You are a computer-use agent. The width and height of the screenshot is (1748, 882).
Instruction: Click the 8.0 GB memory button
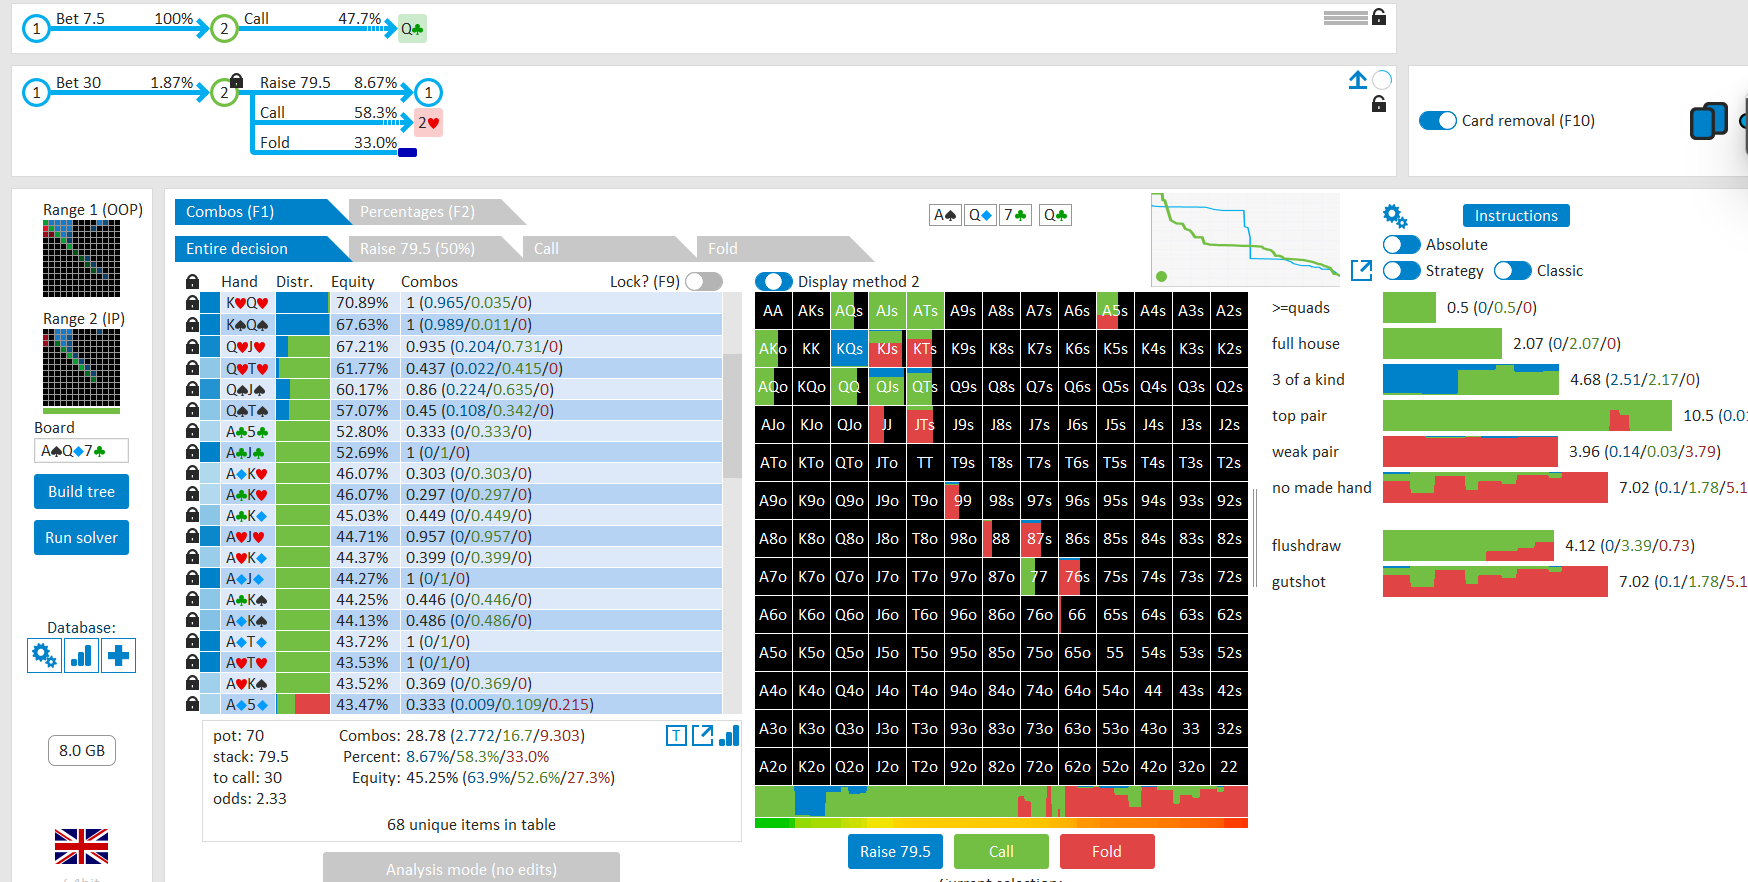tap(82, 751)
